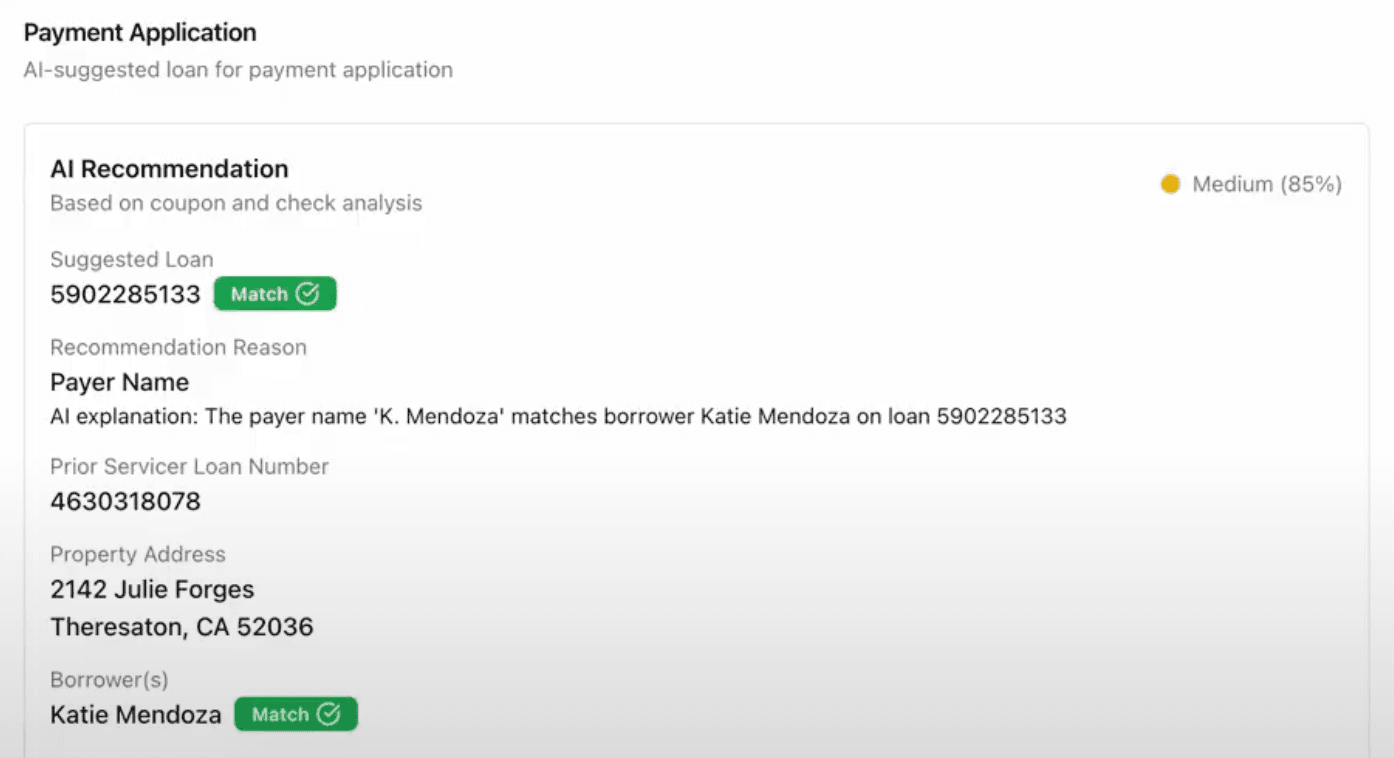Click the Prior Servicer Loan Number label
1394x758 pixels.
pyautogui.click(x=189, y=466)
